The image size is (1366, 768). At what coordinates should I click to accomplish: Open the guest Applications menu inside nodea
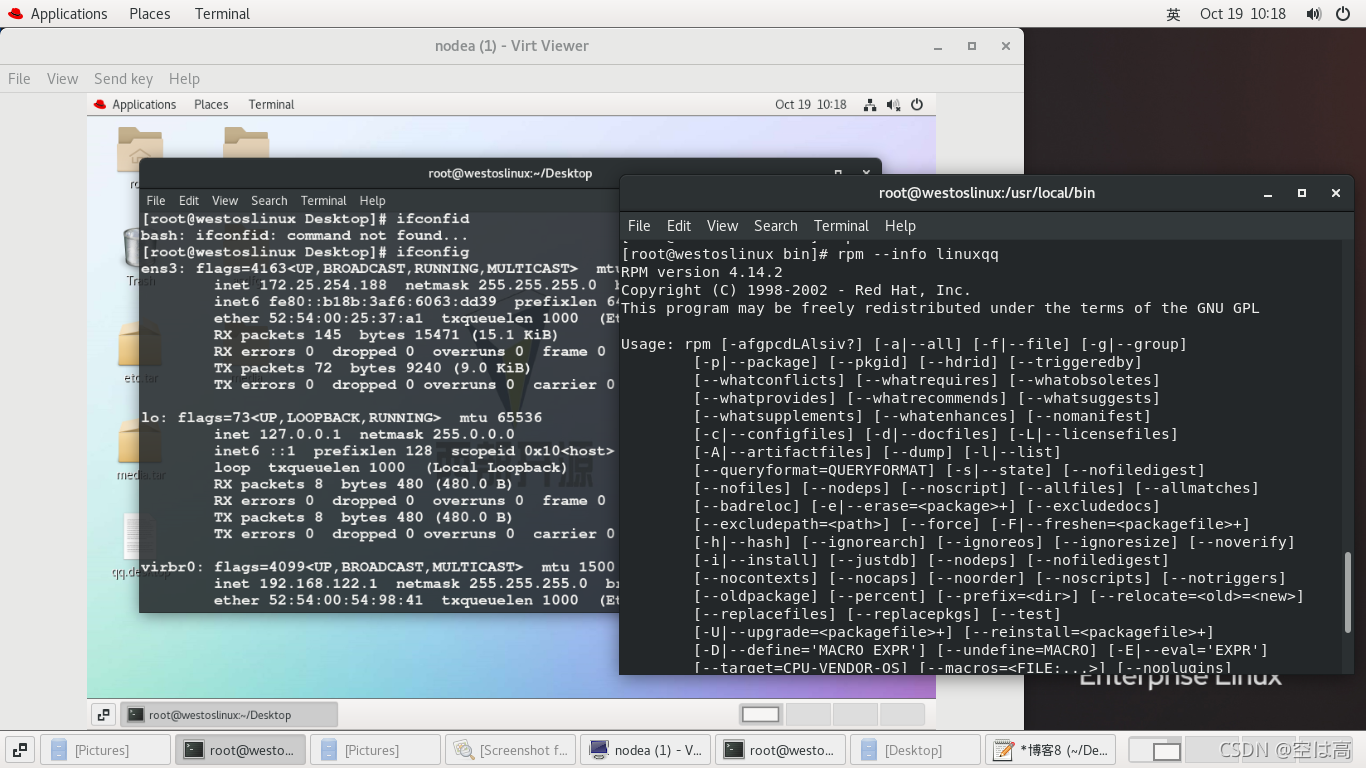(x=135, y=104)
